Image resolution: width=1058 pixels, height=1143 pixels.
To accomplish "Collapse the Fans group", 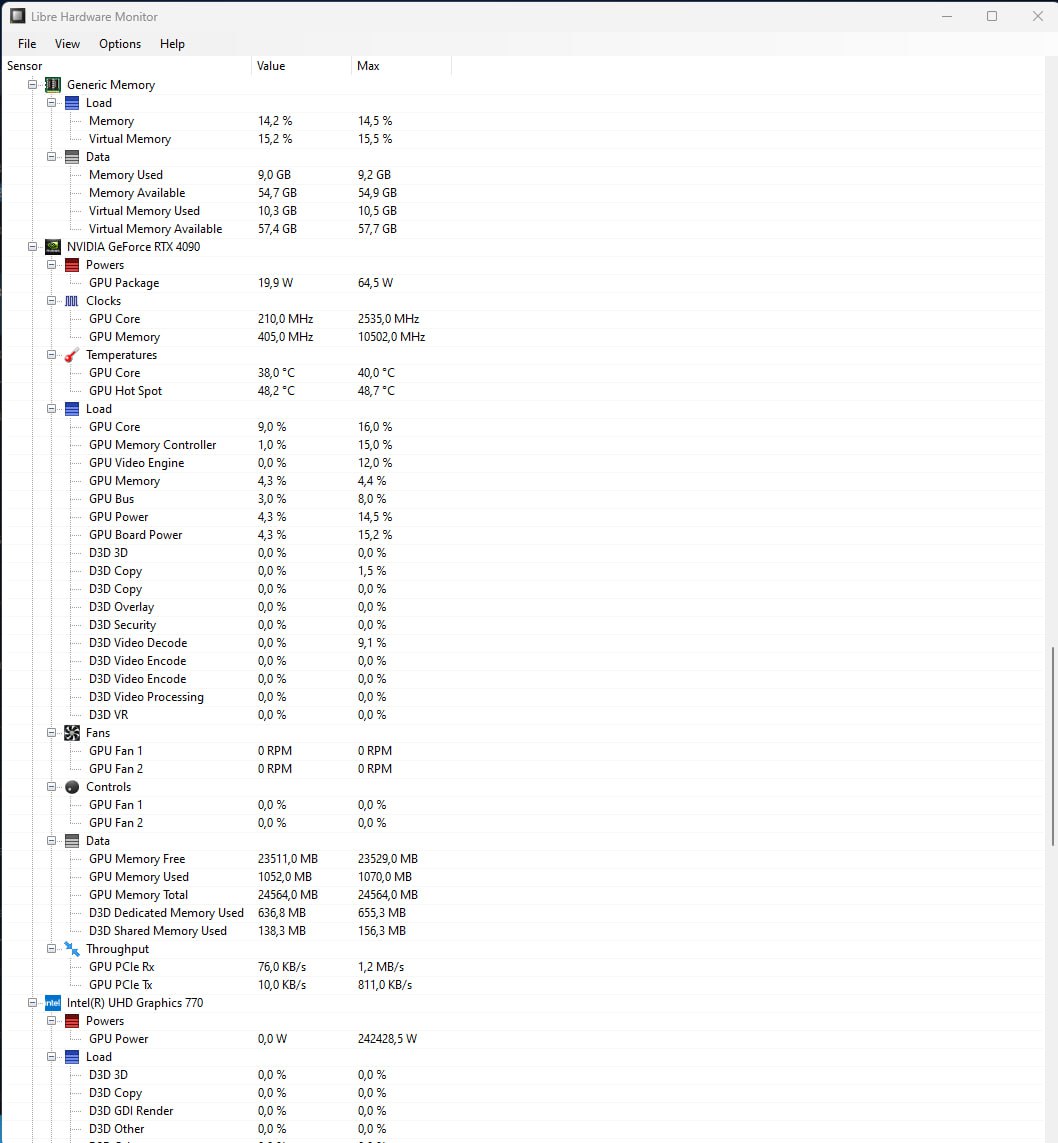I will [x=51, y=733].
